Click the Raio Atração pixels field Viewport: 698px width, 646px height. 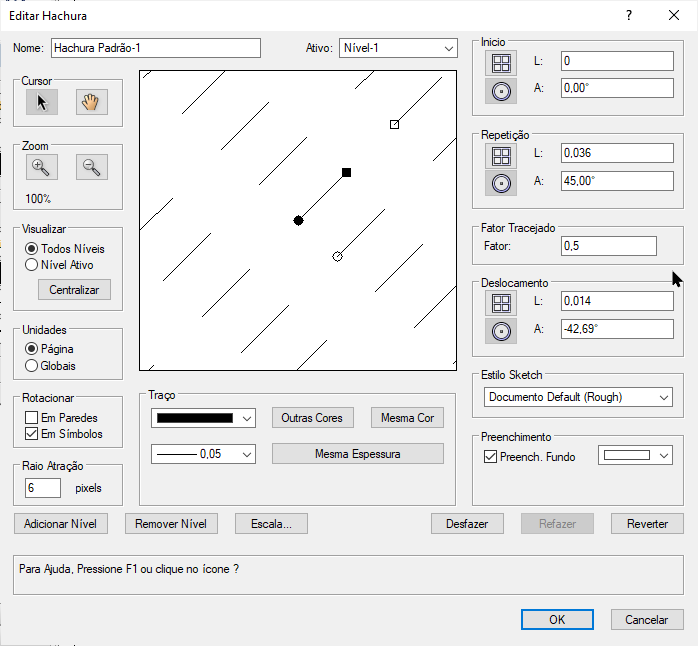(43, 488)
